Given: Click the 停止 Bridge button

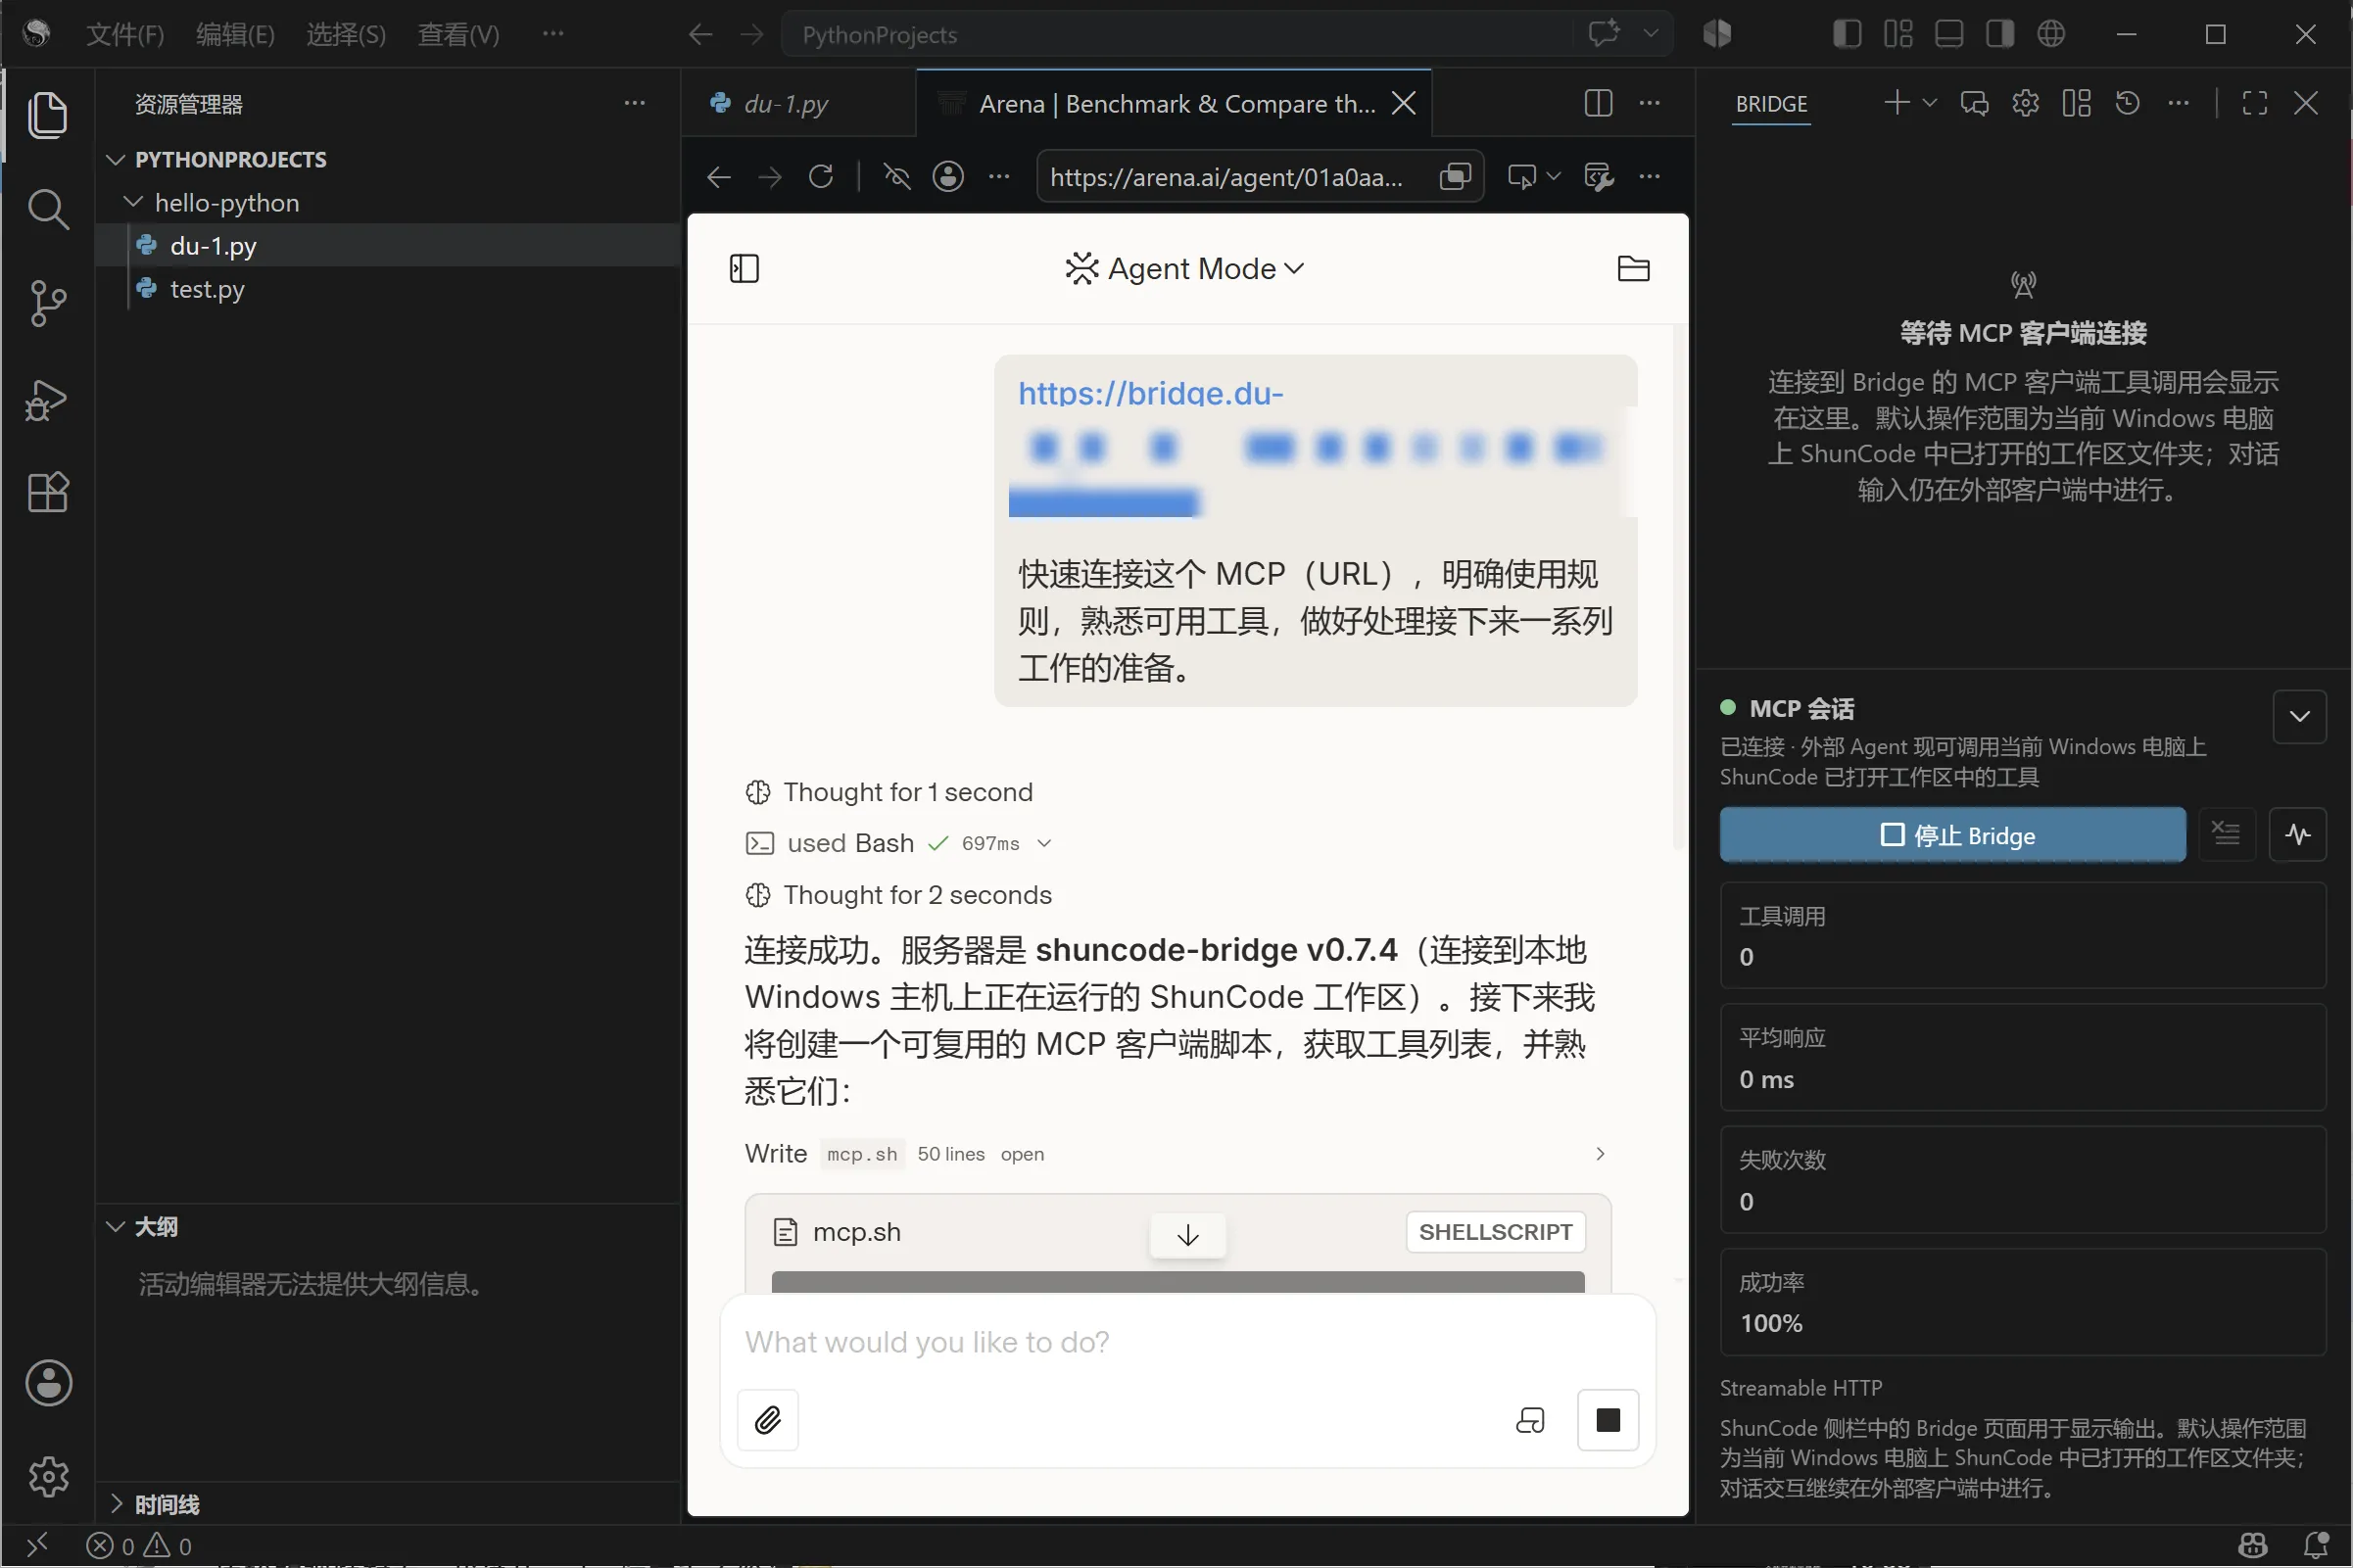Looking at the screenshot, I should click(x=1952, y=835).
